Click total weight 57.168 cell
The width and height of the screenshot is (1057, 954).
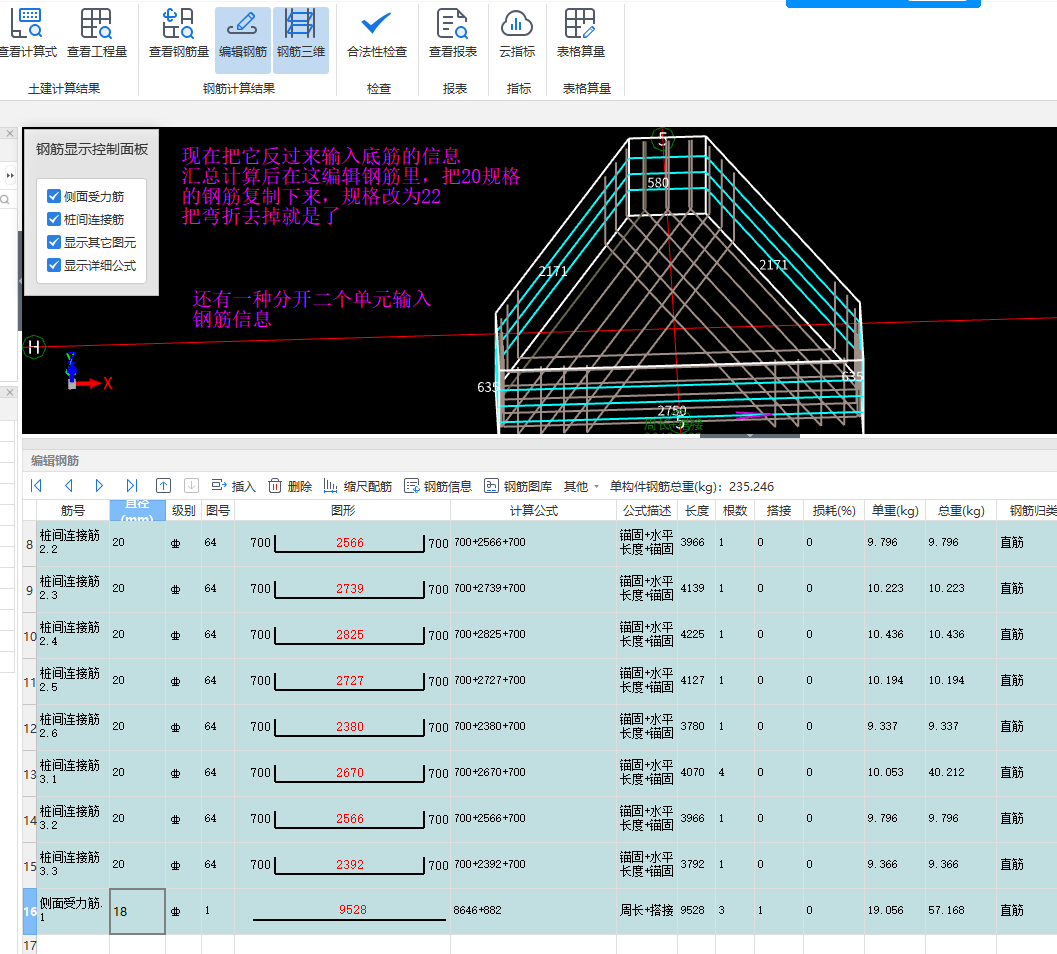[x=946, y=910]
